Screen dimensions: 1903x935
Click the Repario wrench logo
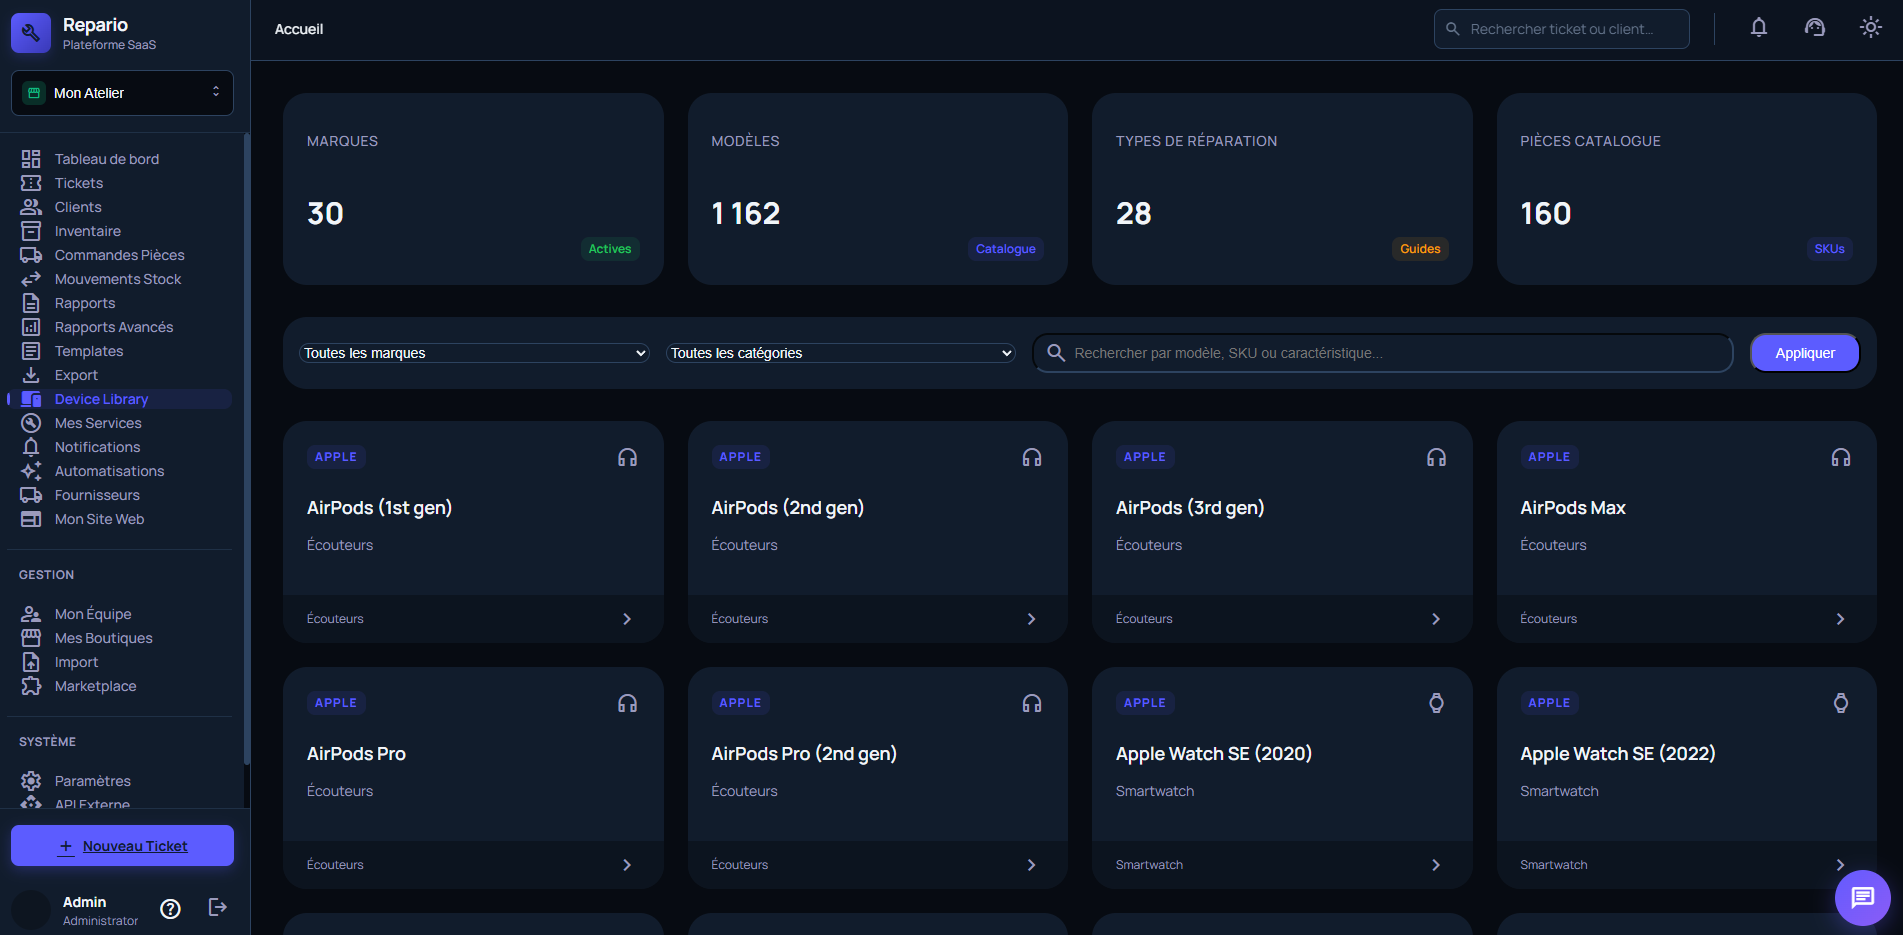tap(31, 33)
